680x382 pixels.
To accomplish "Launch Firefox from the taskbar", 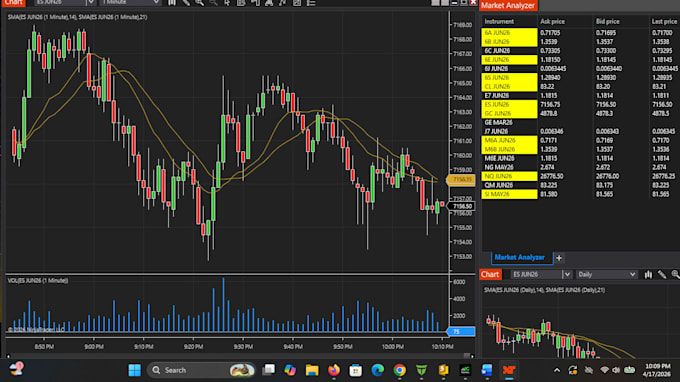I will 333,370.
